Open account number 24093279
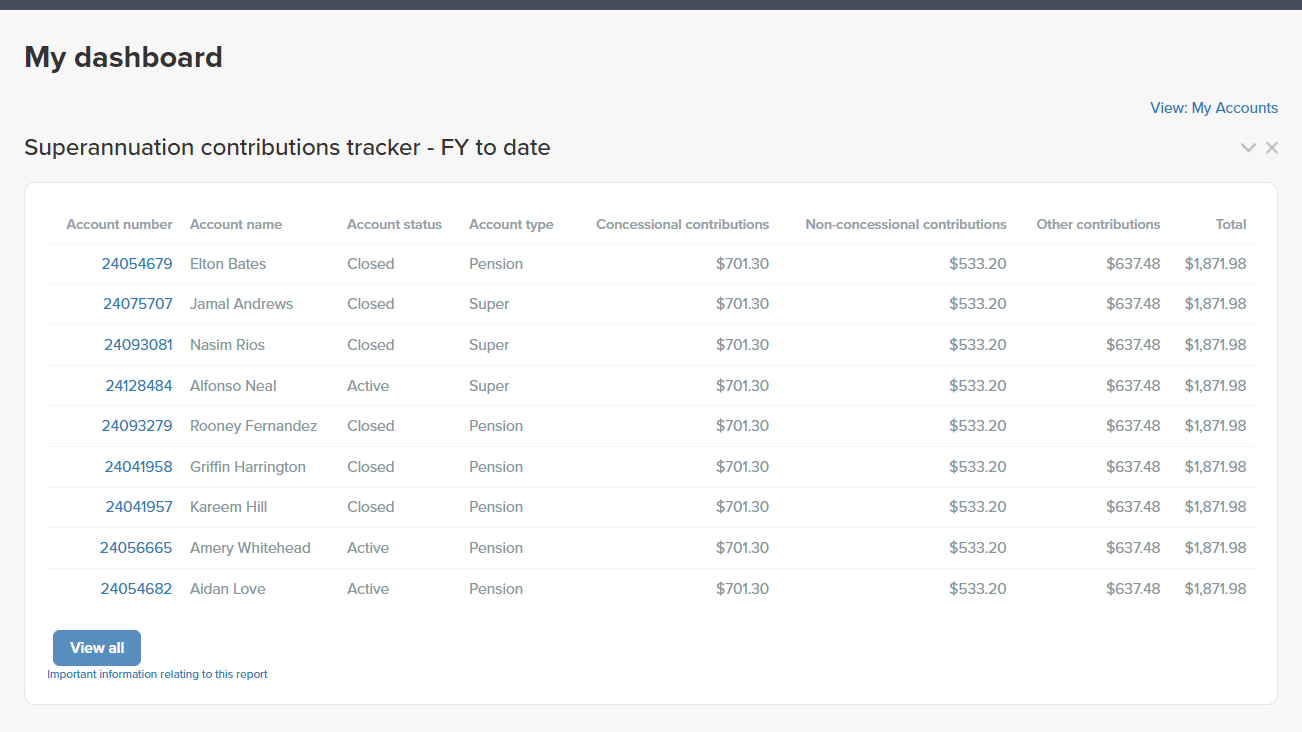This screenshot has width=1302, height=732. pos(137,426)
